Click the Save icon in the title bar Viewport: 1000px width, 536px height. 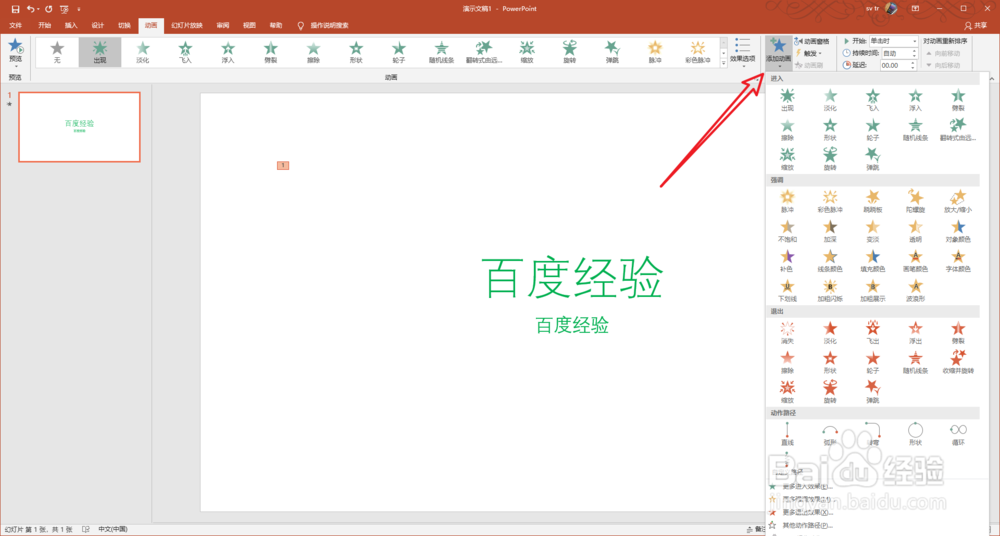tap(15, 9)
